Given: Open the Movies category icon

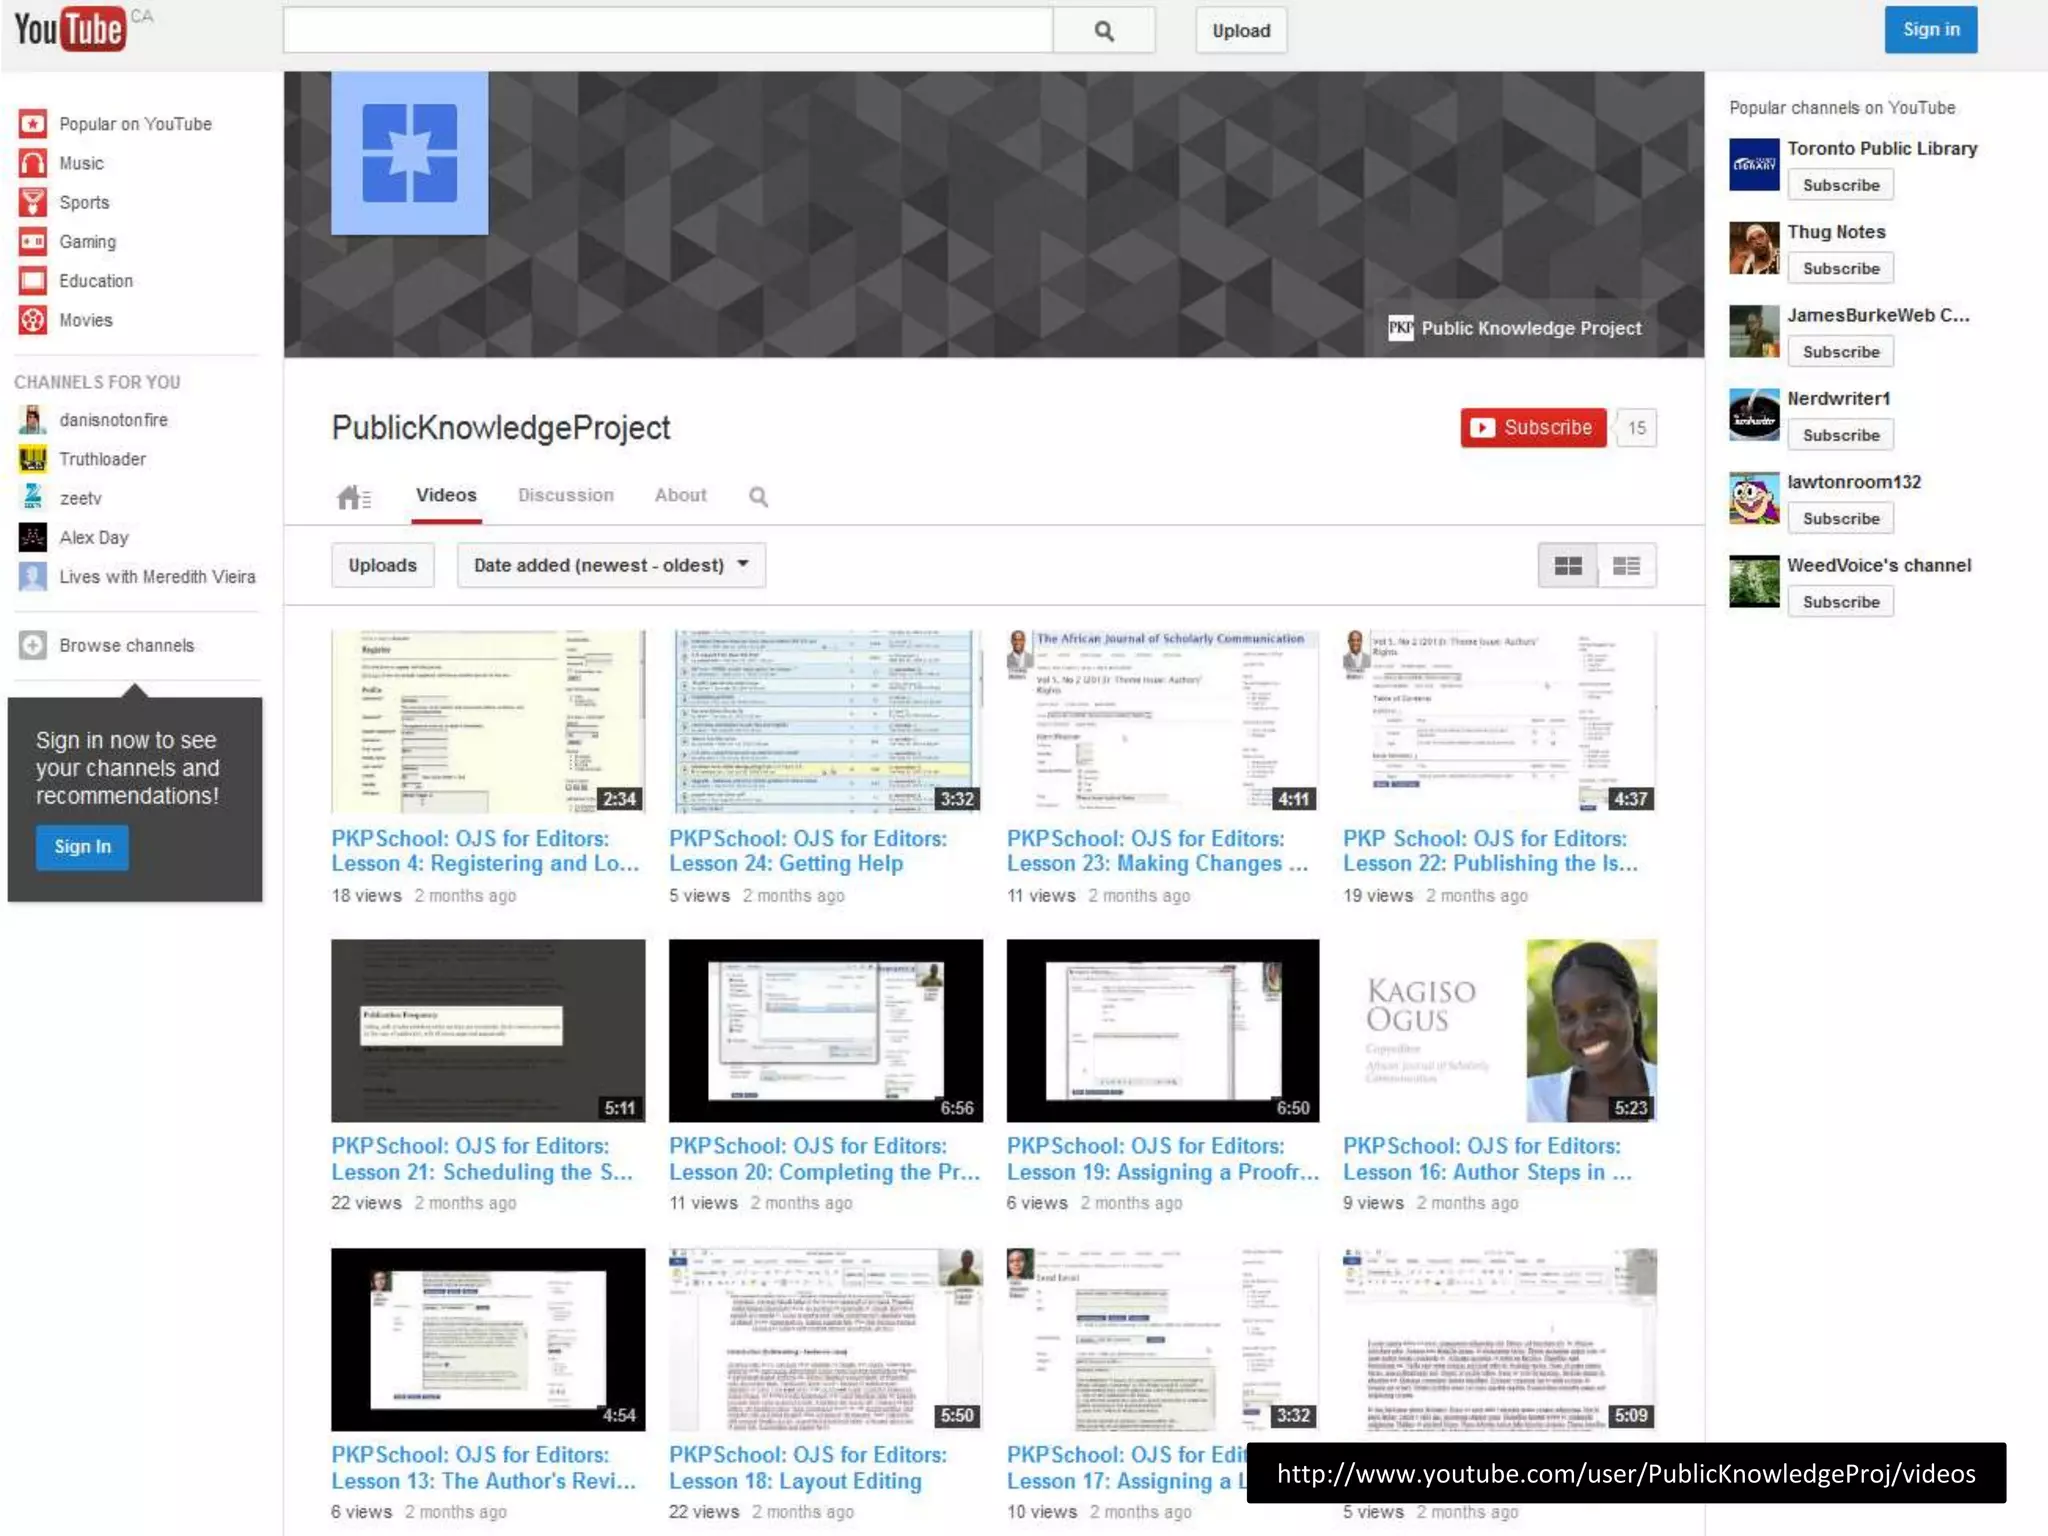Looking at the screenshot, I should [33, 320].
